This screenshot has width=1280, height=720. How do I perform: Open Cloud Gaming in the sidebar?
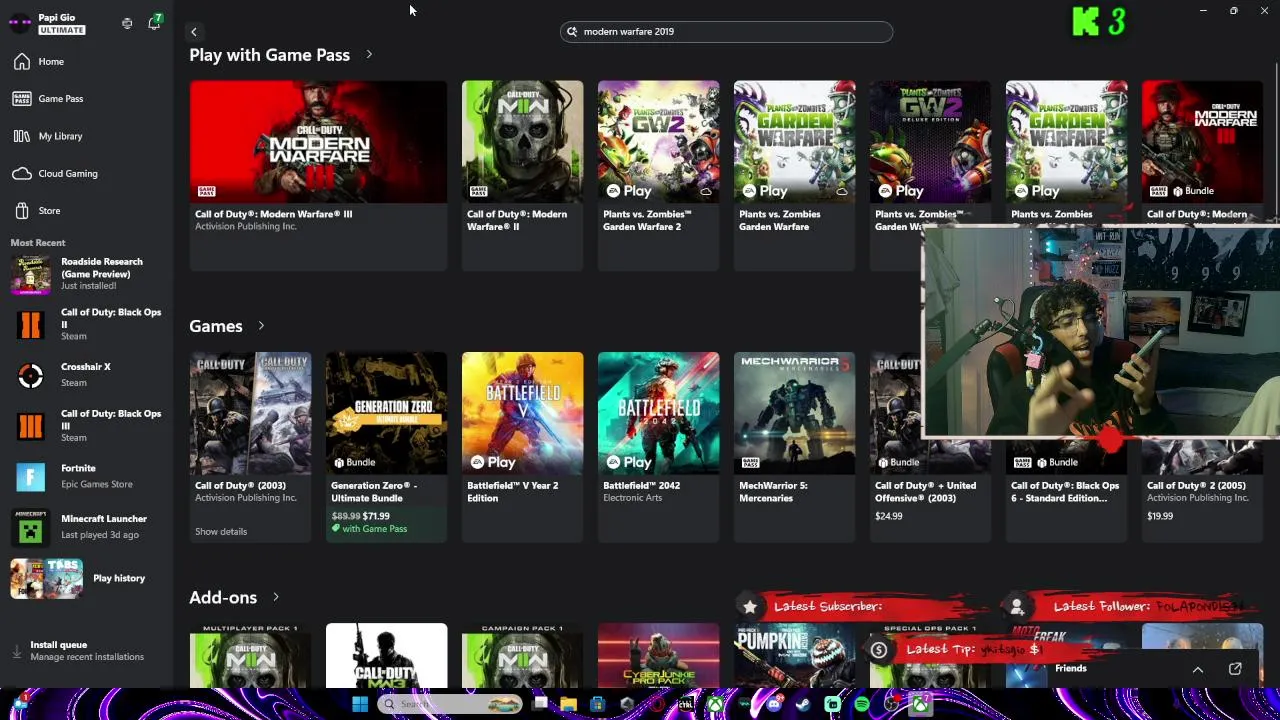point(87,173)
